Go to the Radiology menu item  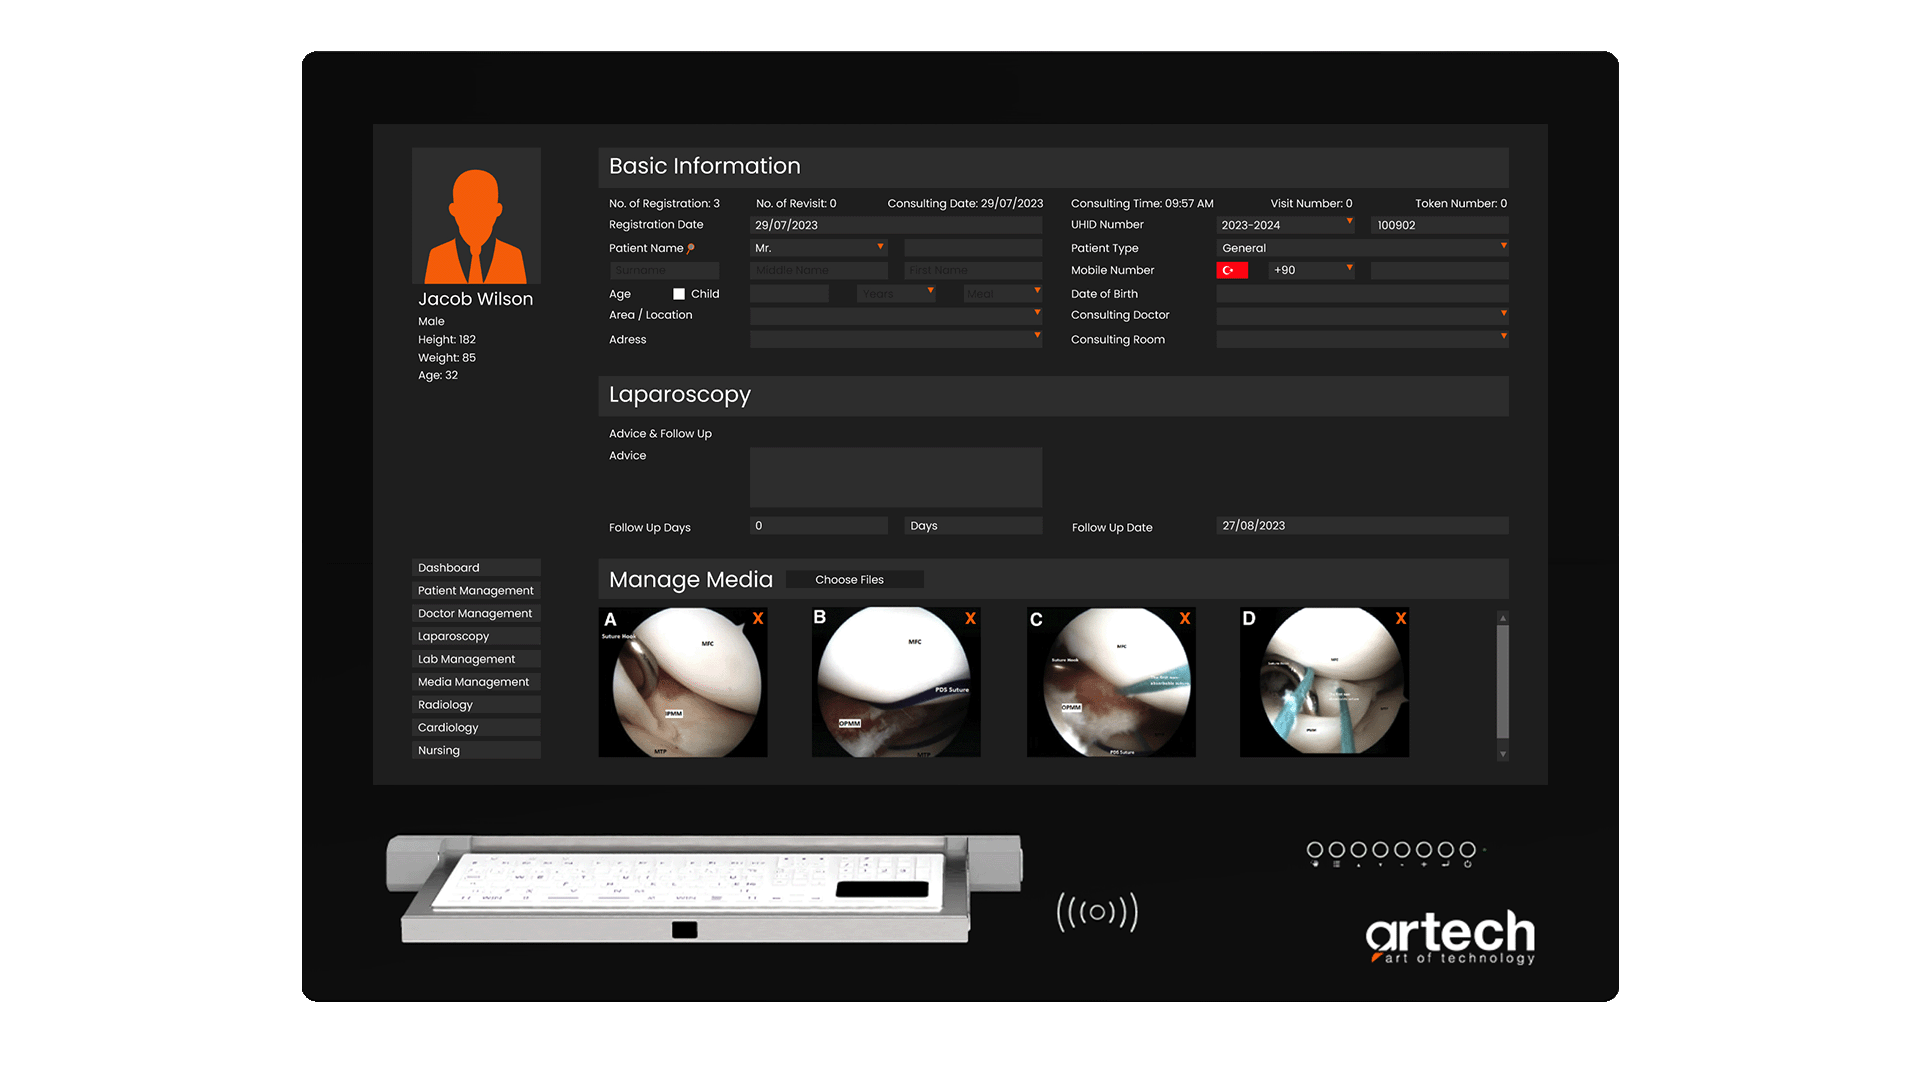(x=476, y=705)
